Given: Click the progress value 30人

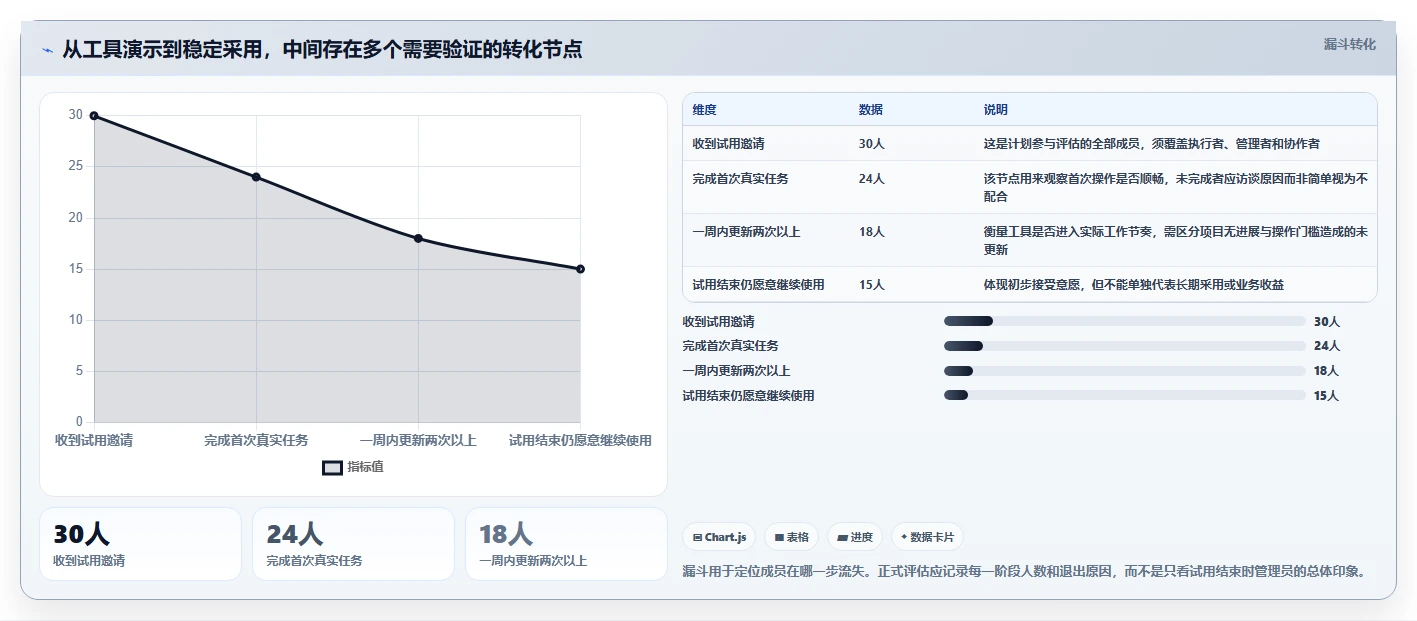Looking at the screenshot, I should [x=1326, y=322].
